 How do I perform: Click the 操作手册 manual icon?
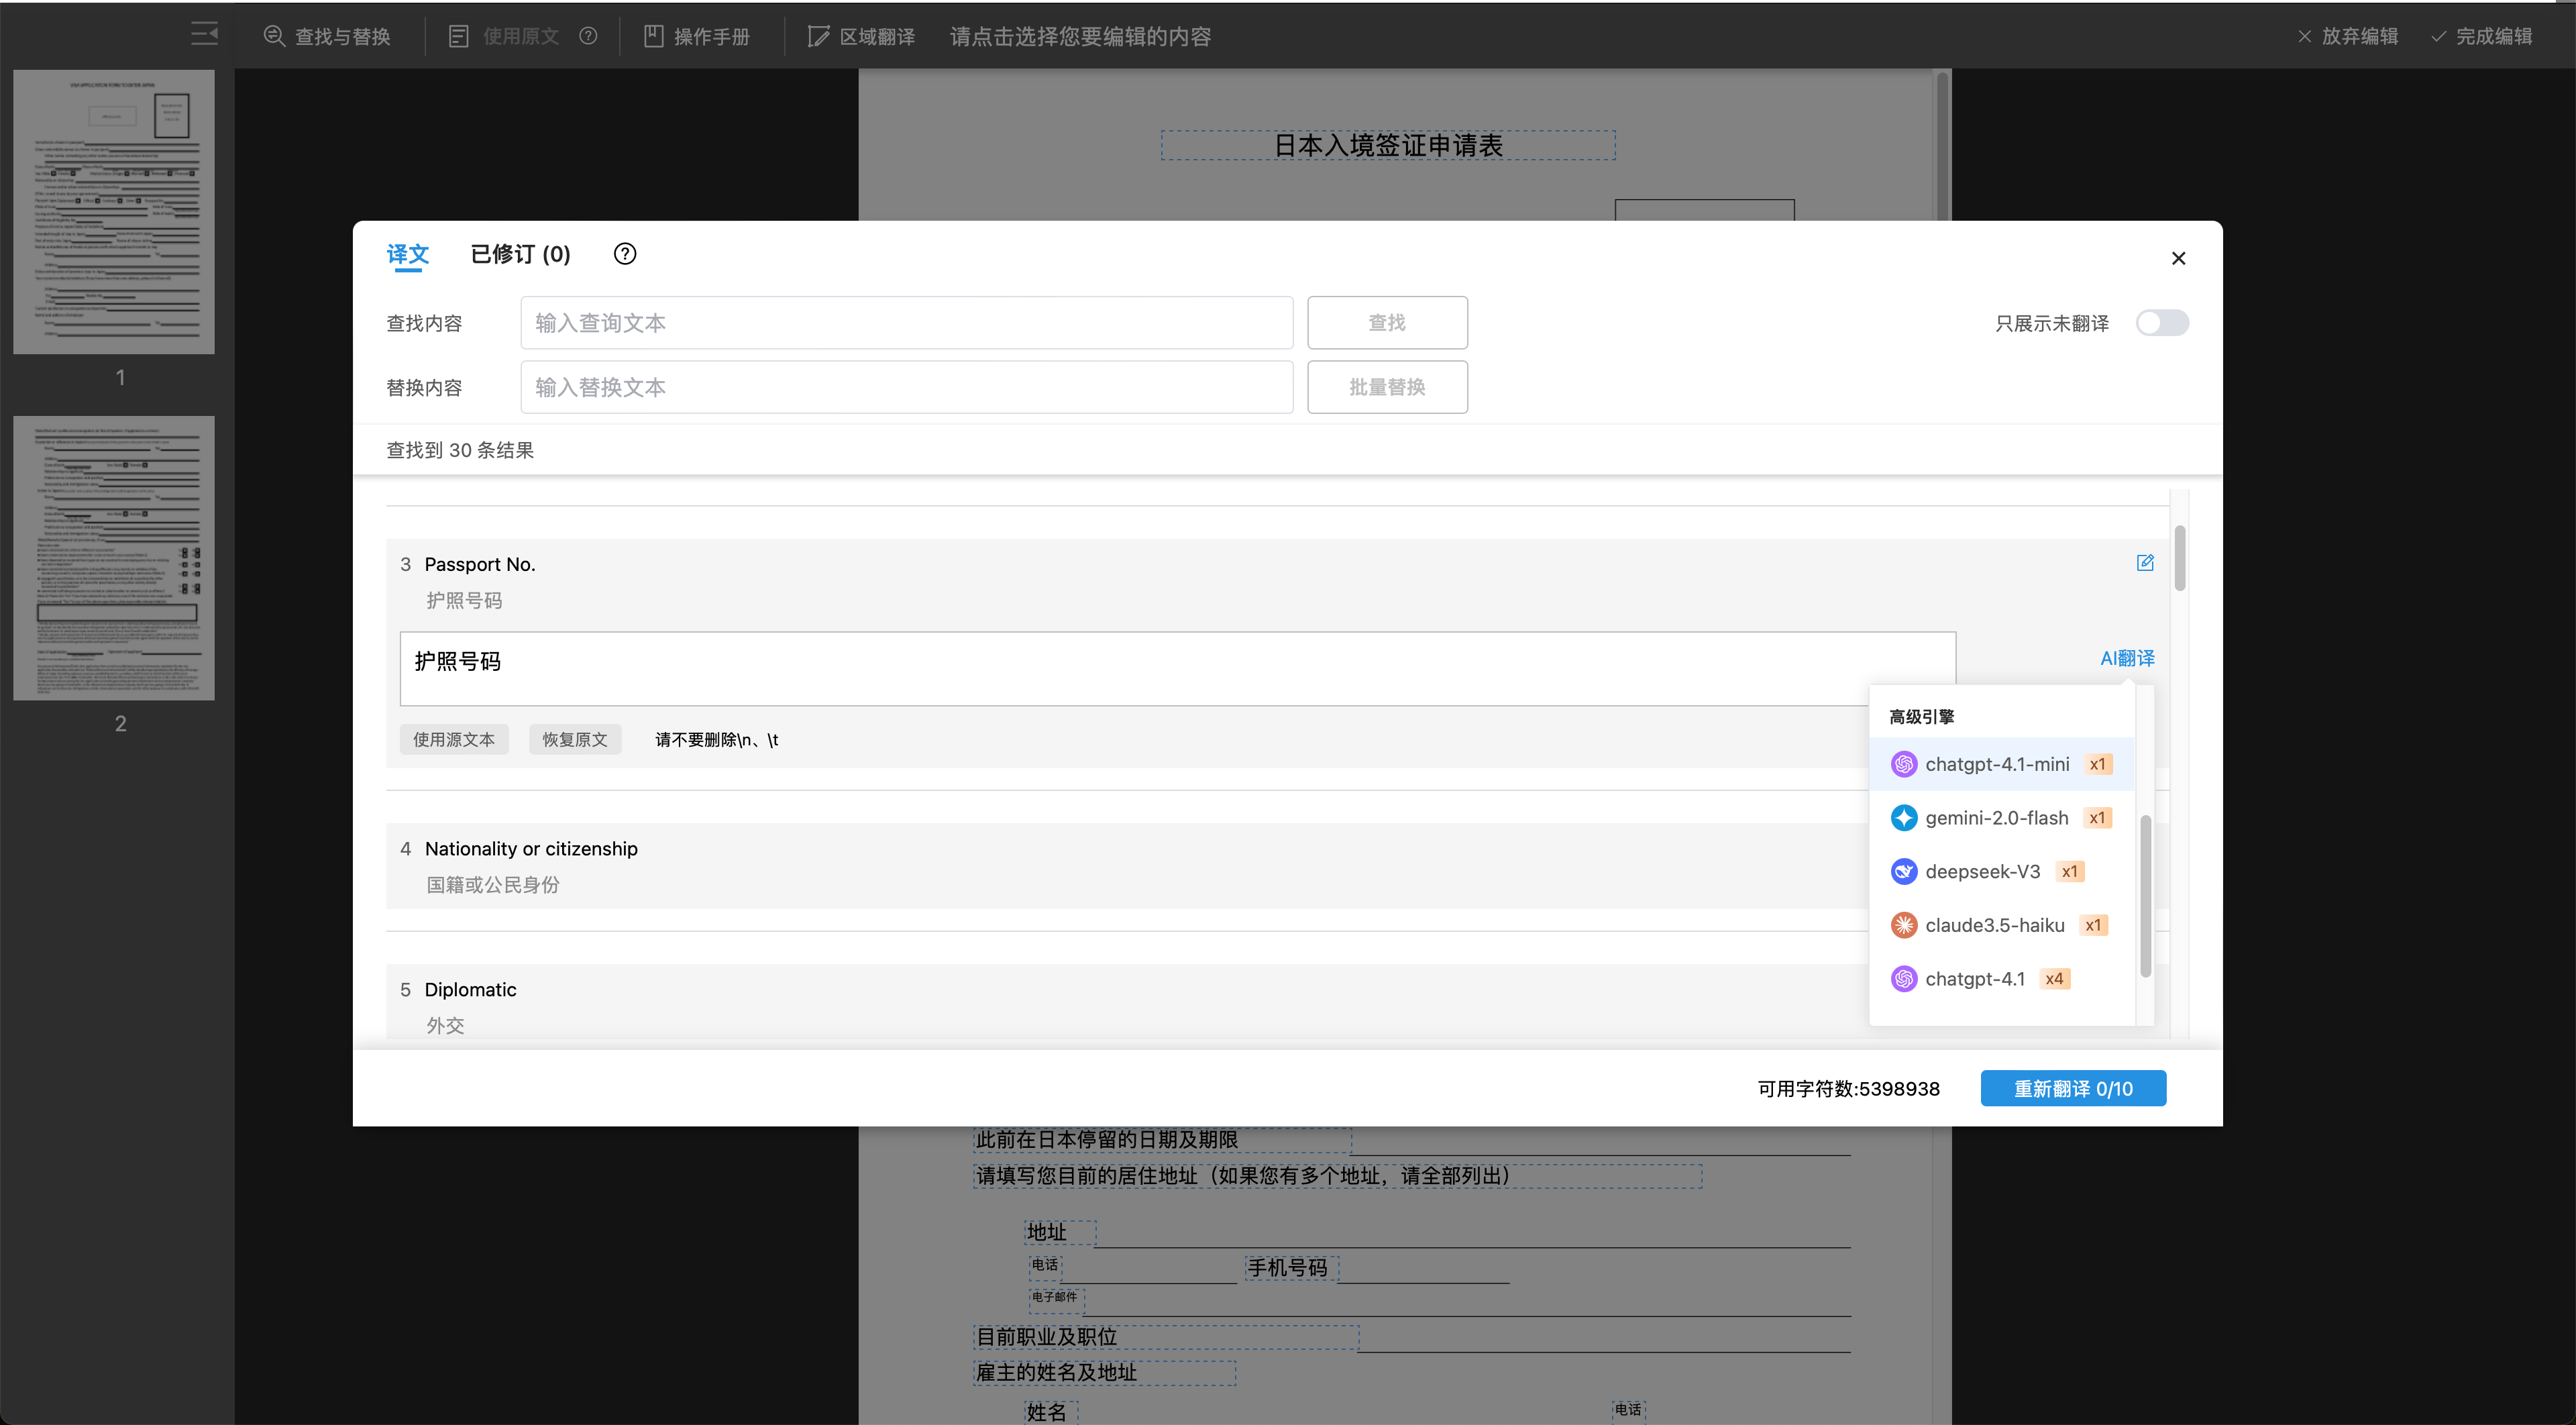click(653, 36)
